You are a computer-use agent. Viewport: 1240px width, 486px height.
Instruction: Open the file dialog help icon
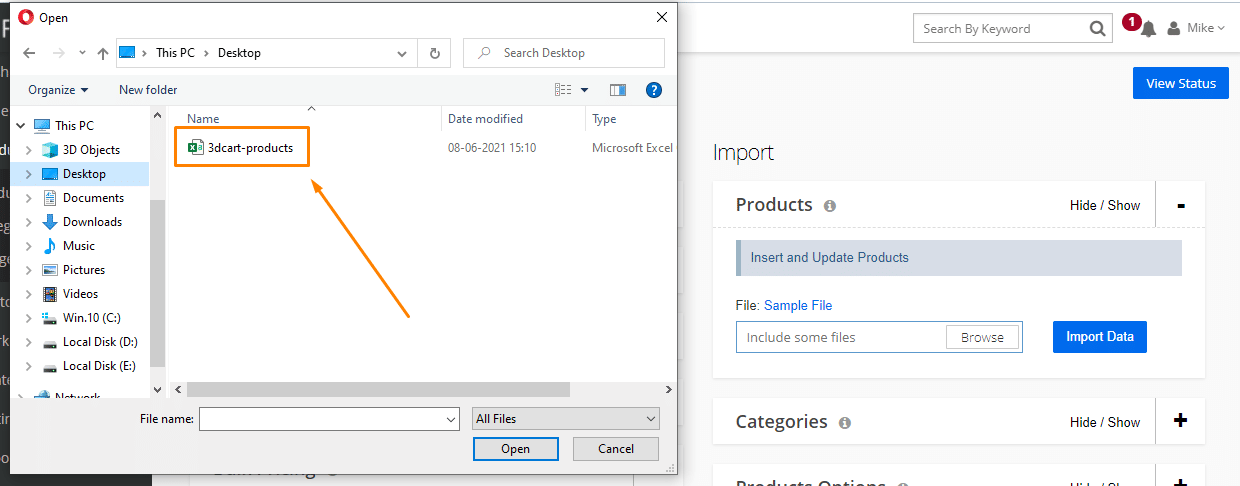654,90
